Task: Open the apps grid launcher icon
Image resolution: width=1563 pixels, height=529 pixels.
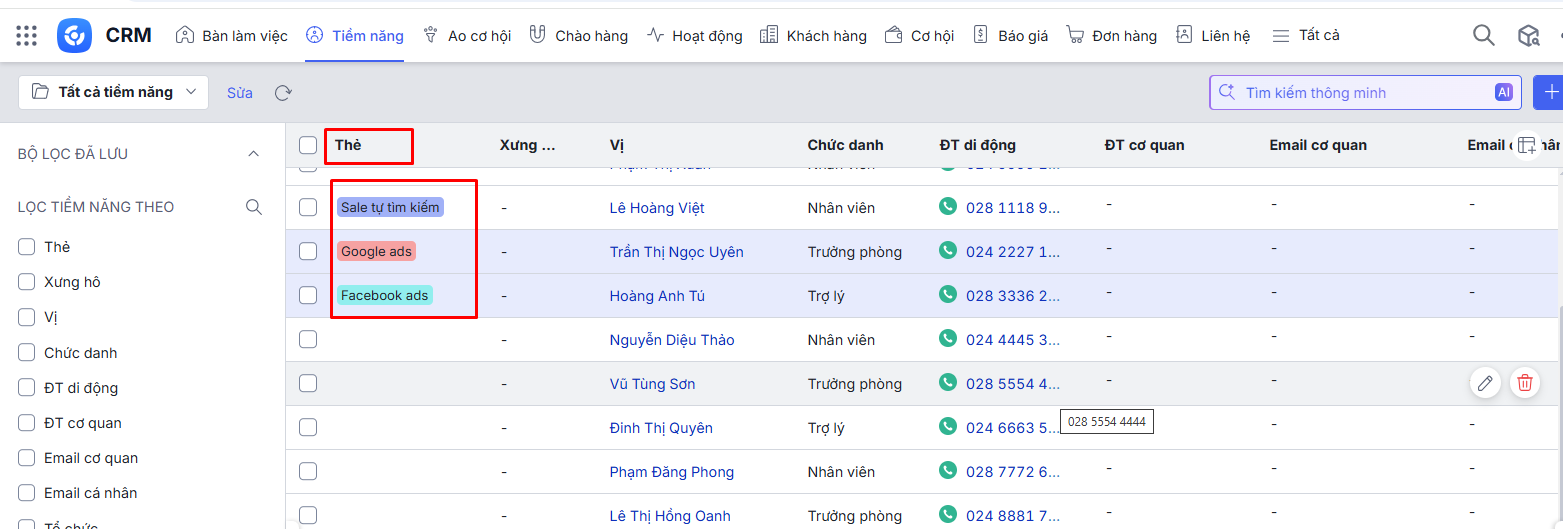Action: (27, 36)
